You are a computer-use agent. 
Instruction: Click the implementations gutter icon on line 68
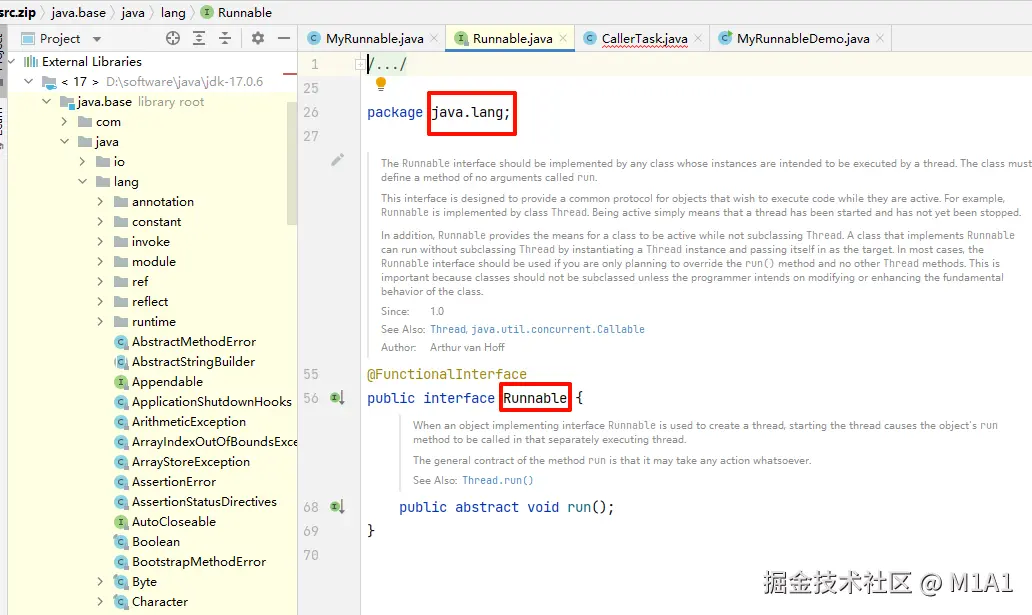[337, 507]
